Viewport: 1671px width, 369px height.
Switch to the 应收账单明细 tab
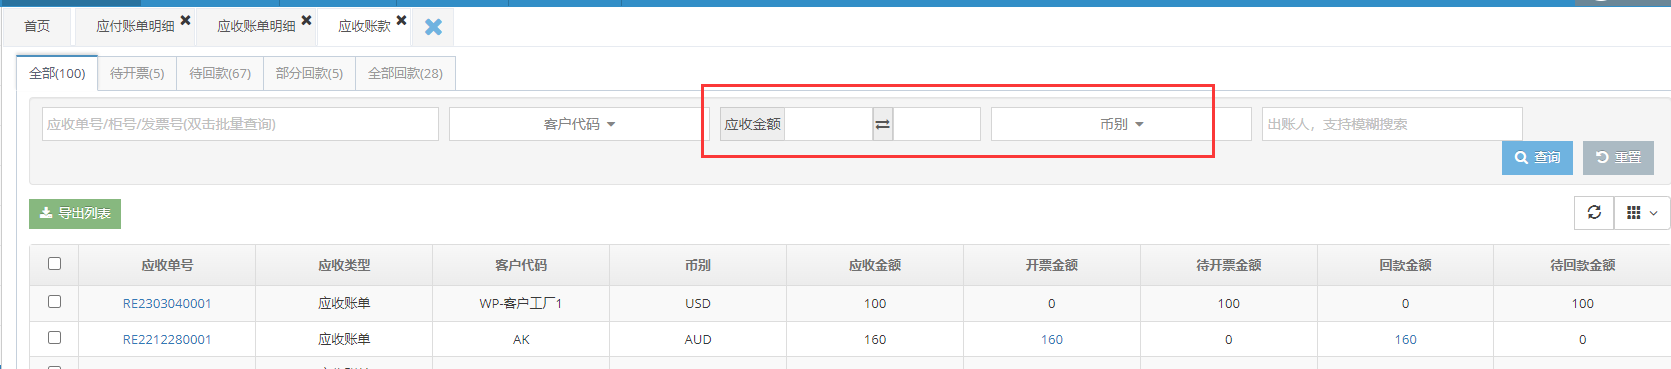(x=256, y=26)
